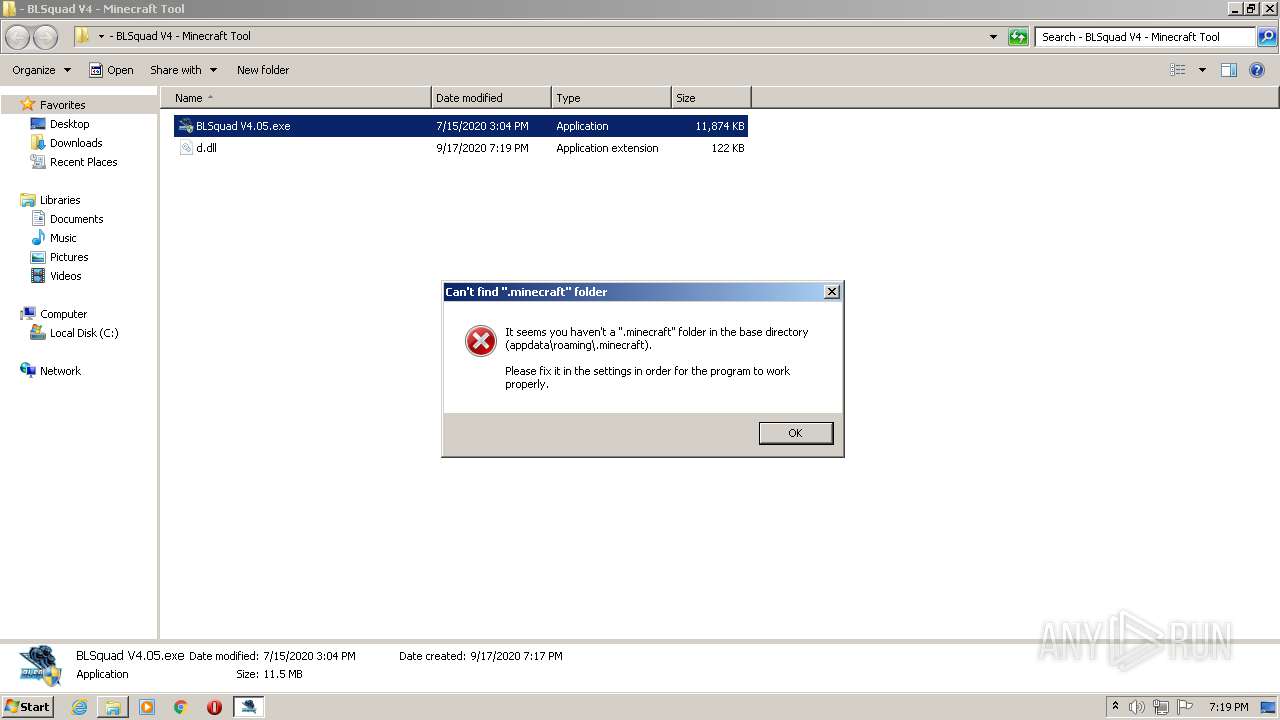
Task: Open Local Disk (C:)
Action: click(84, 333)
